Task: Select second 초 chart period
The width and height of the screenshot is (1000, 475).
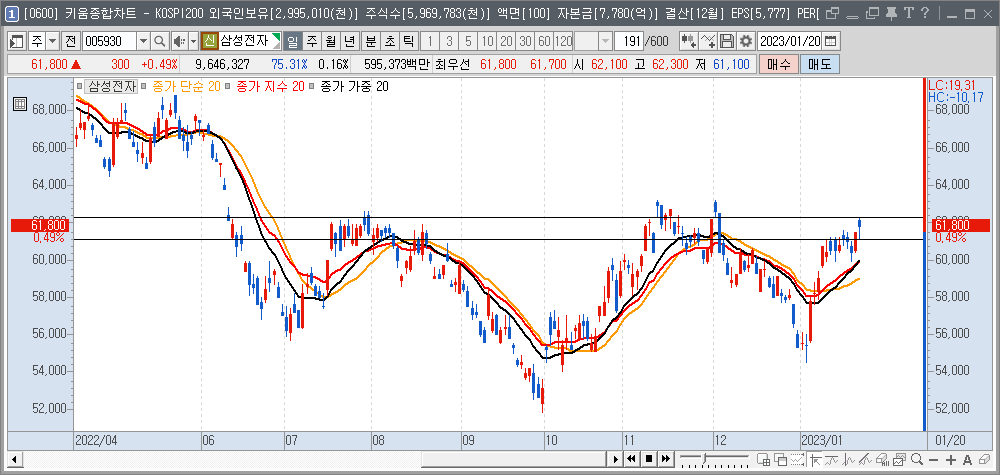Action: click(390, 42)
